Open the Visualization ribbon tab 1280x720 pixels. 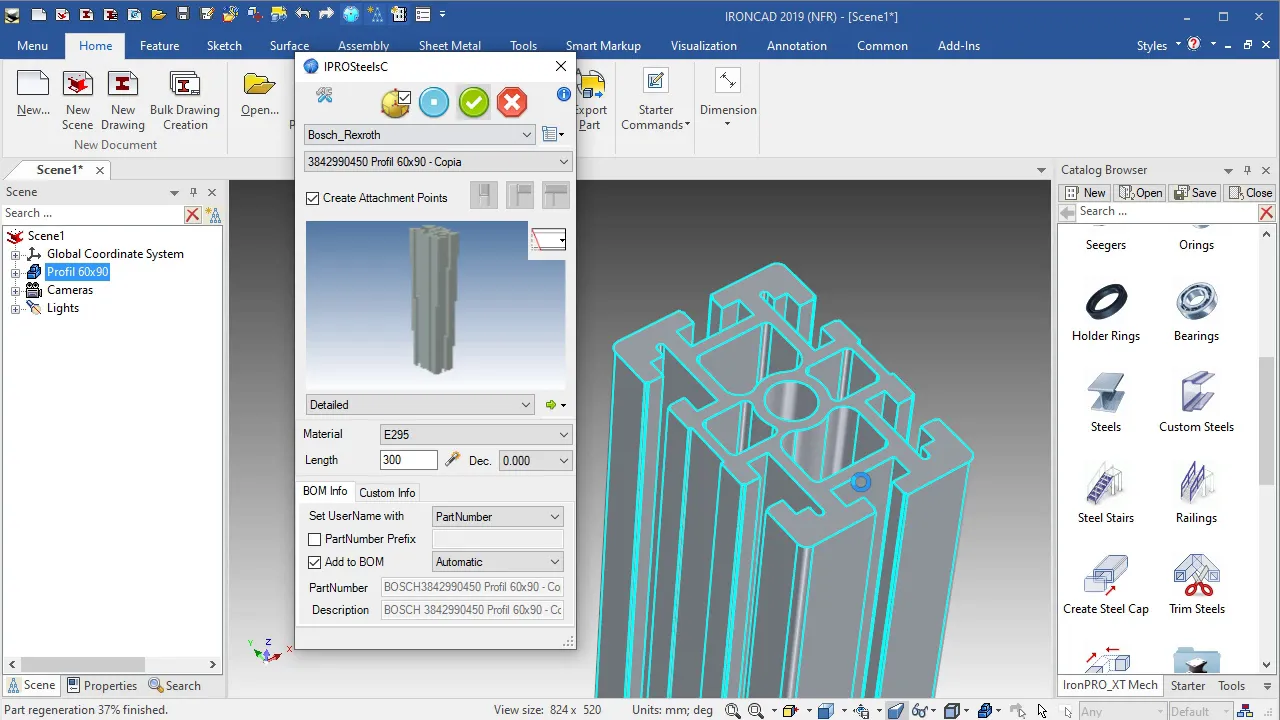(704, 46)
